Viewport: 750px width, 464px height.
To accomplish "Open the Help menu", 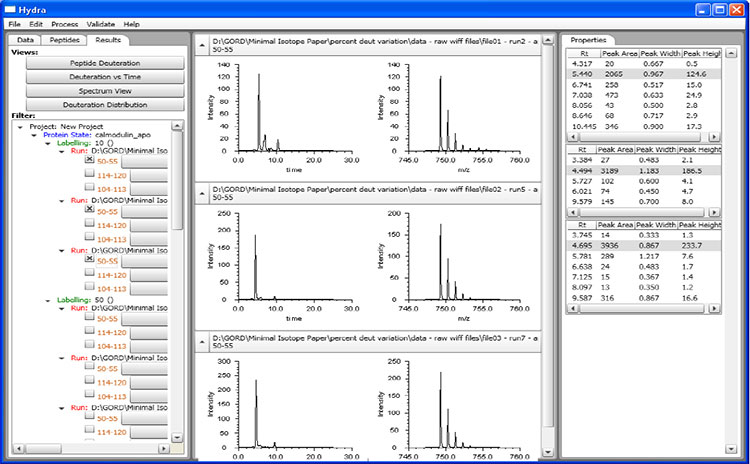I will click(x=132, y=24).
